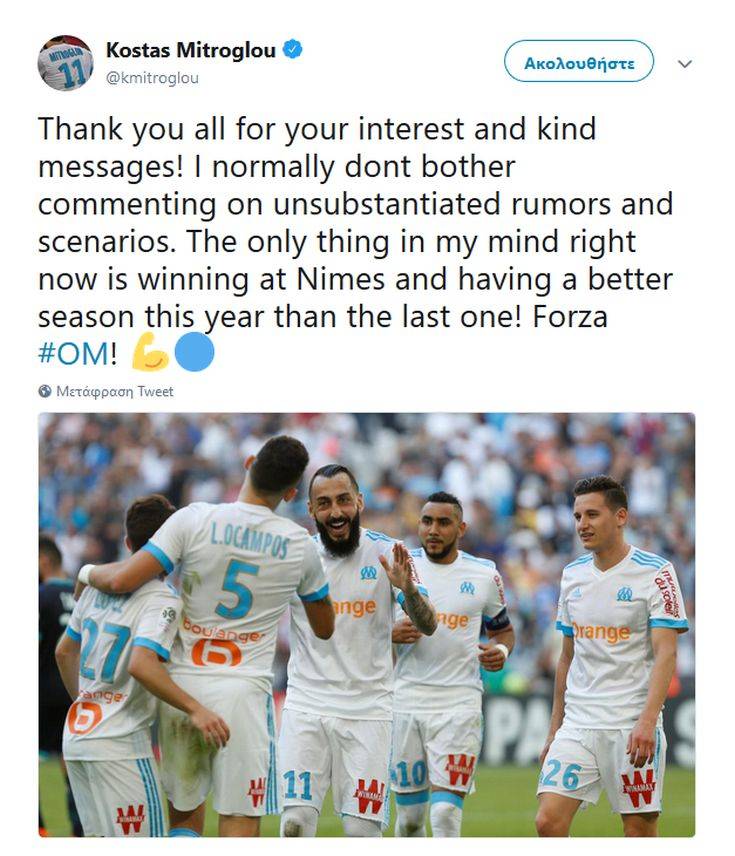Click the blue verified badge icon

pos(292,49)
